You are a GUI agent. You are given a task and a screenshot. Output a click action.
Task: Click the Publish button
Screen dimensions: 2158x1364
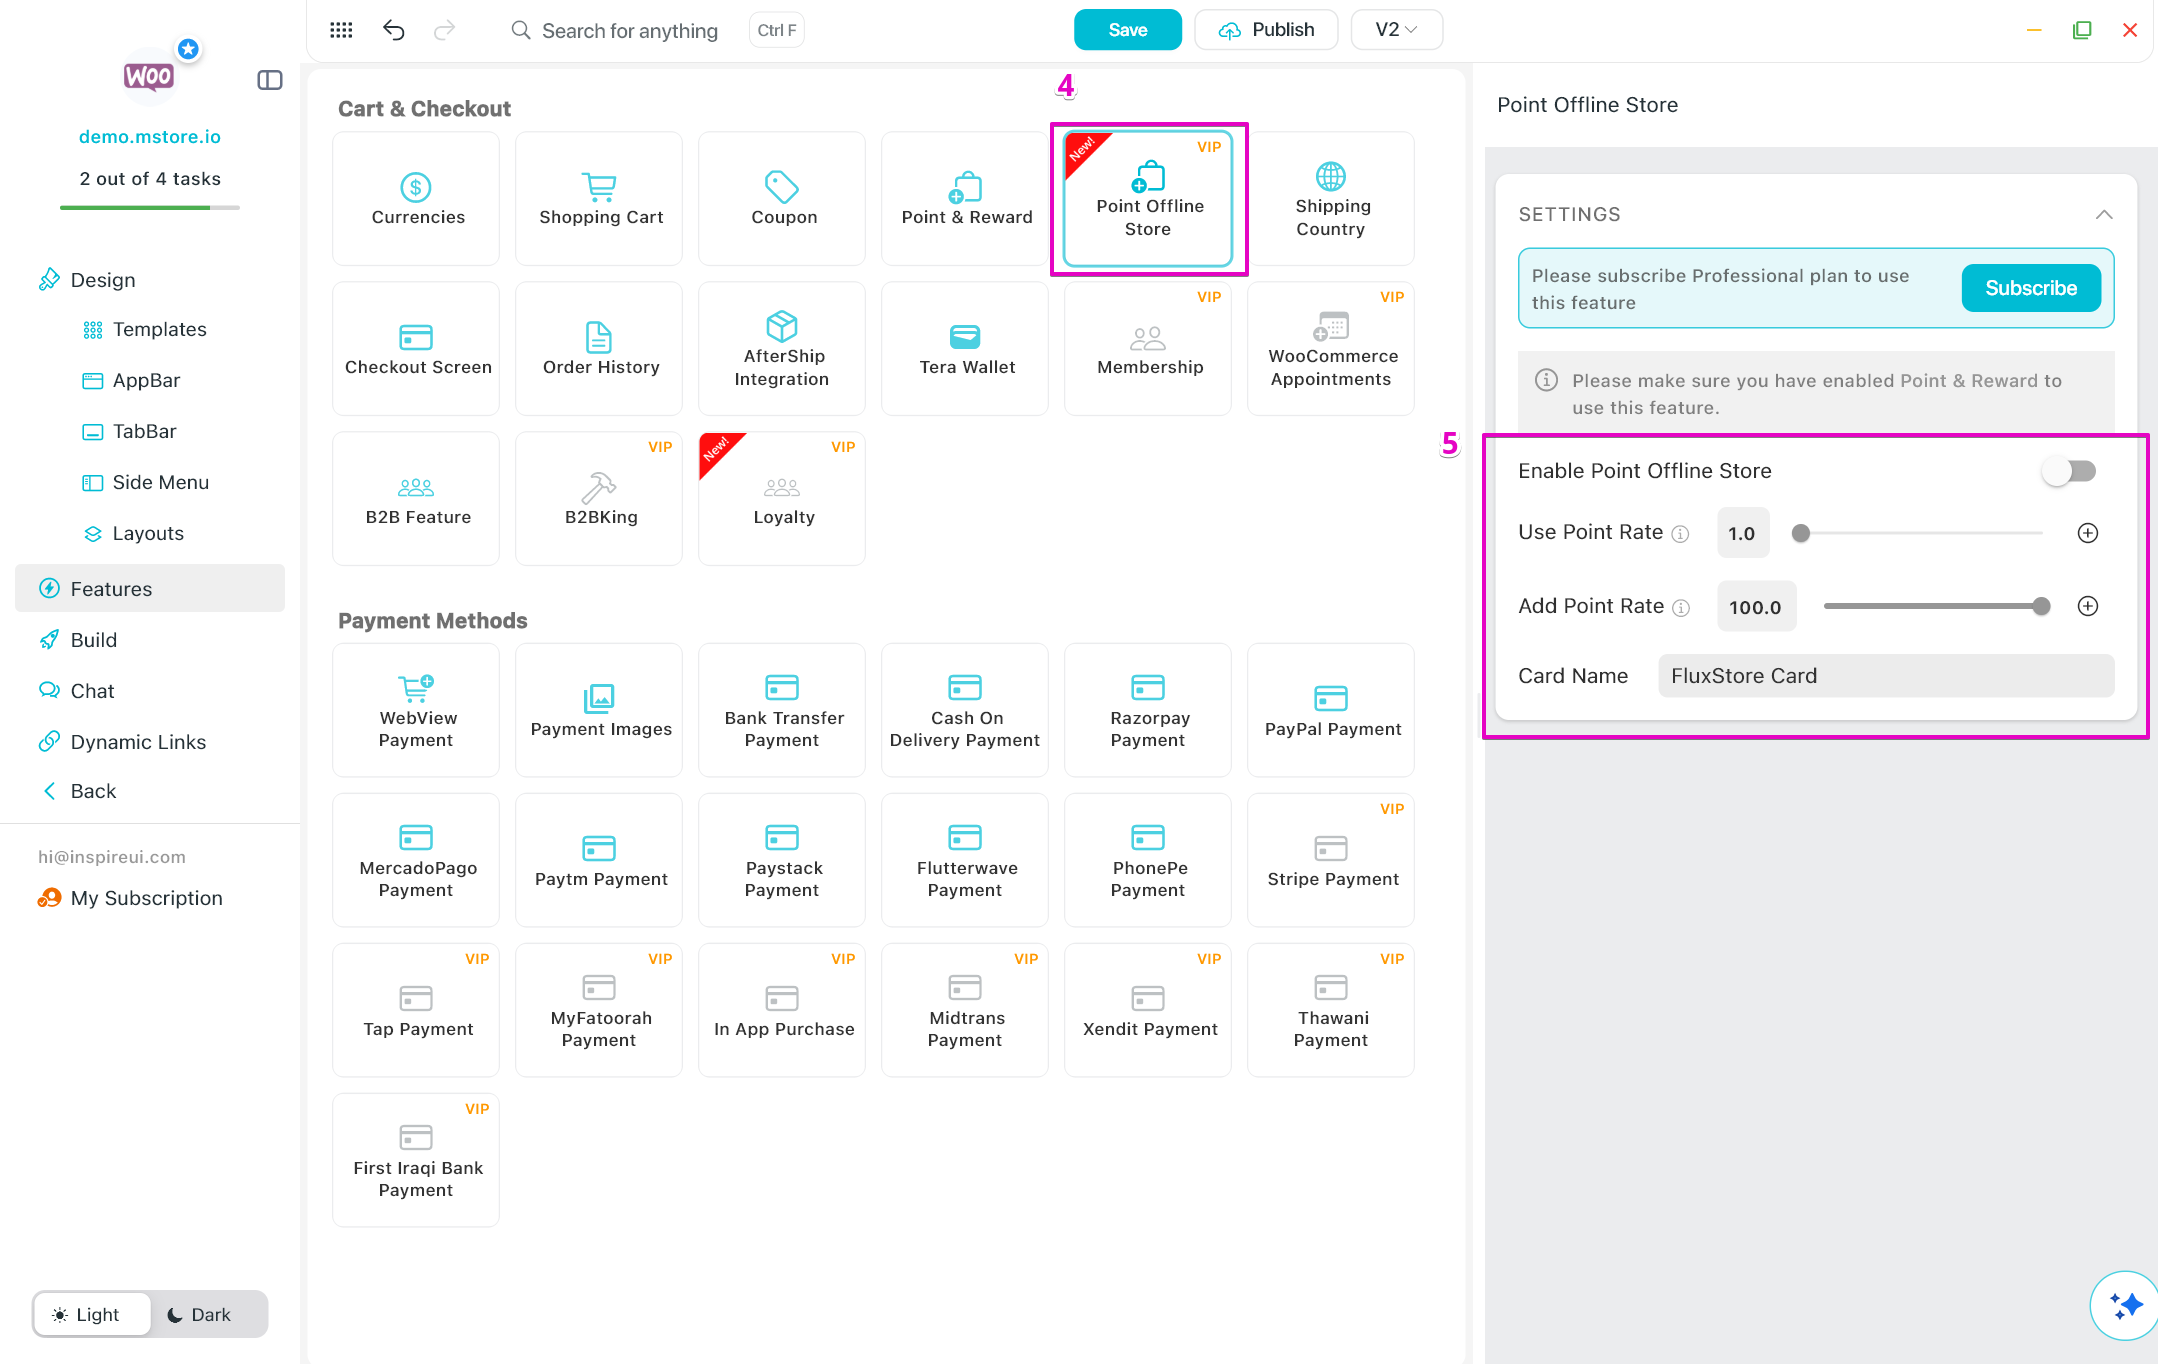1266,30
